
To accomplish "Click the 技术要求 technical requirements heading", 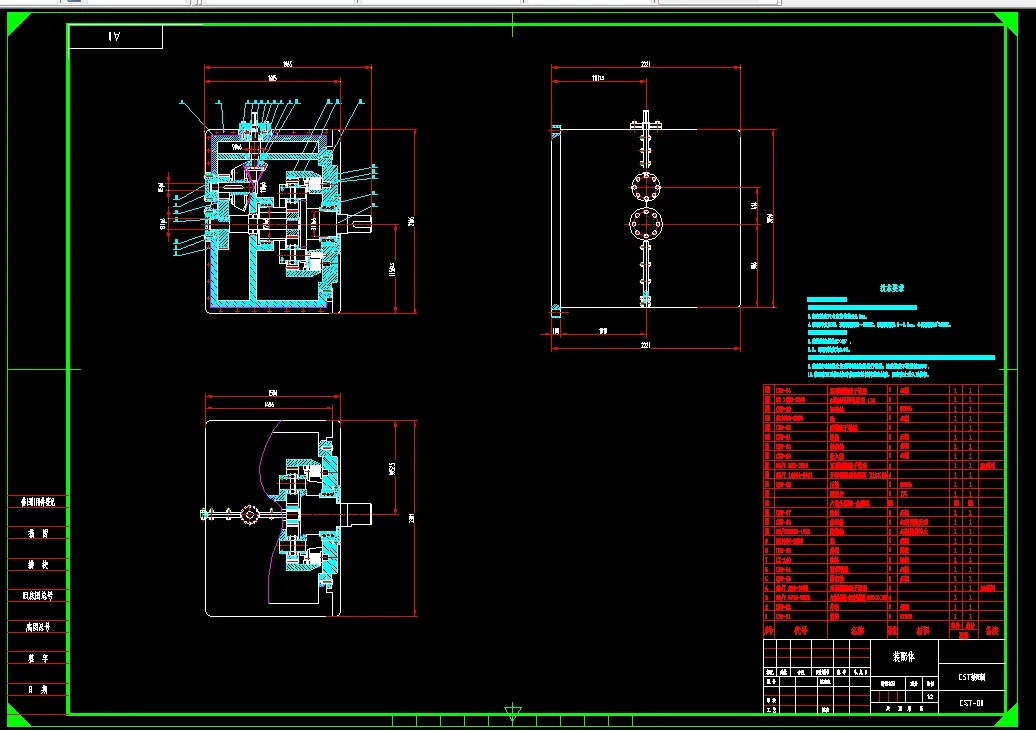I will coord(891,288).
